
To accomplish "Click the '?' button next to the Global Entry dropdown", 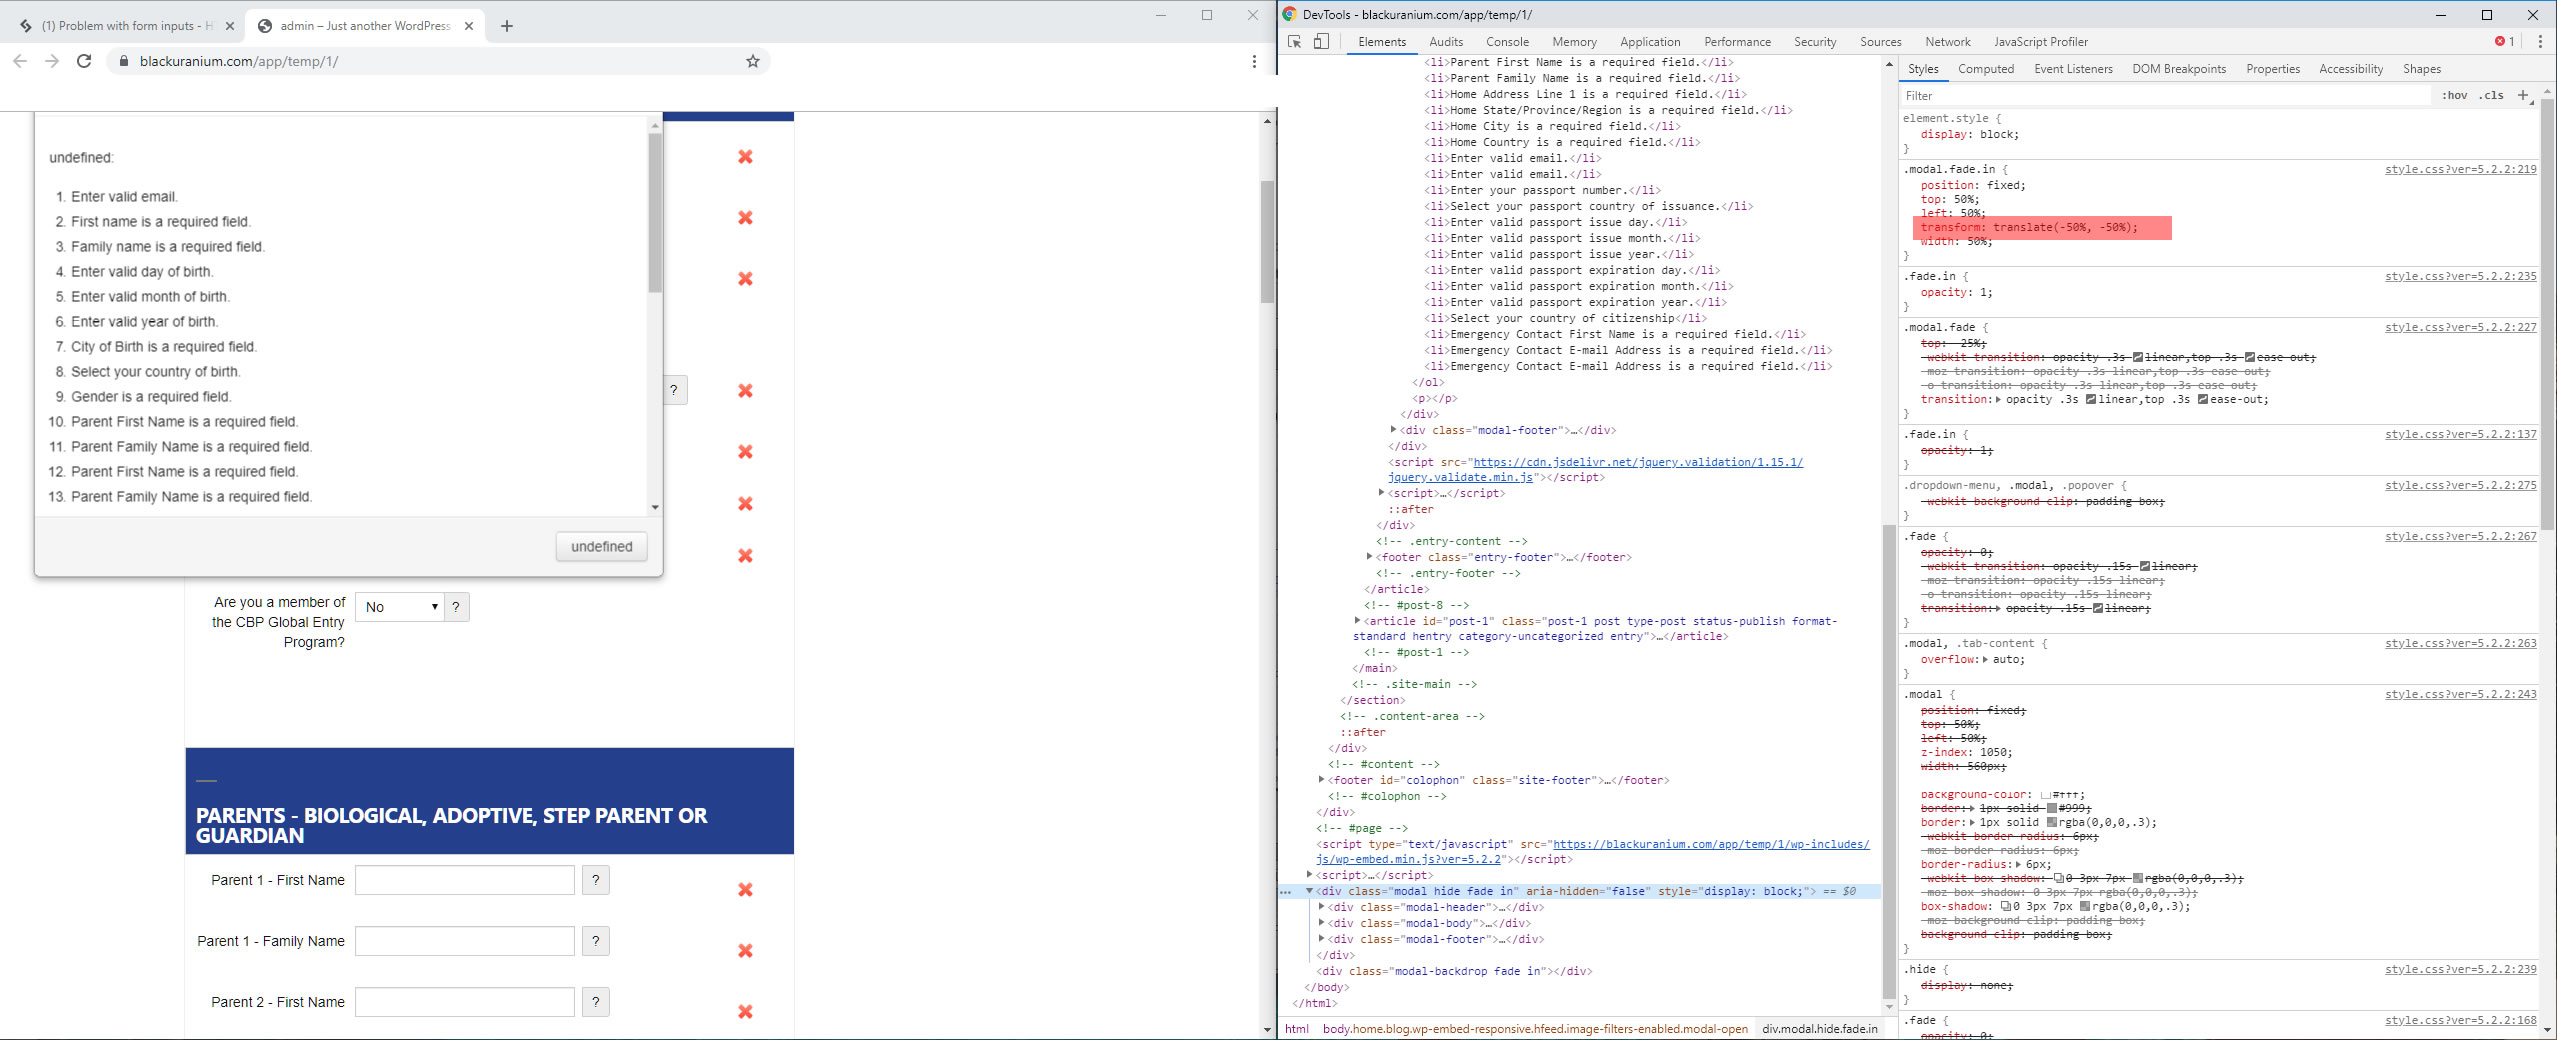I will click(x=456, y=607).
